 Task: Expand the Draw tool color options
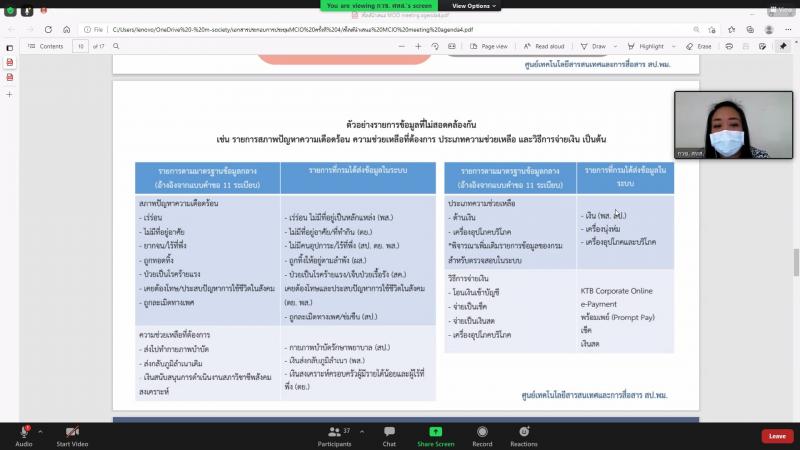pyautogui.click(x=615, y=46)
